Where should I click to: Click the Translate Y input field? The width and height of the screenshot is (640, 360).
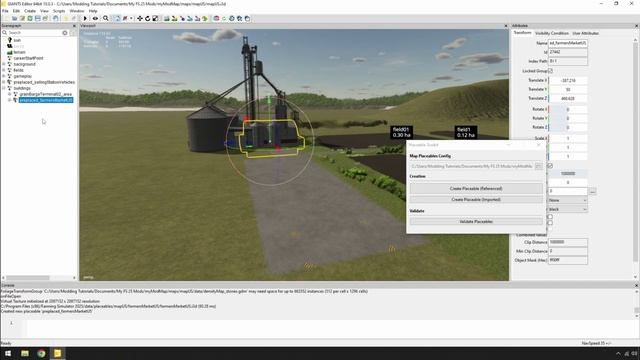click(x=568, y=89)
